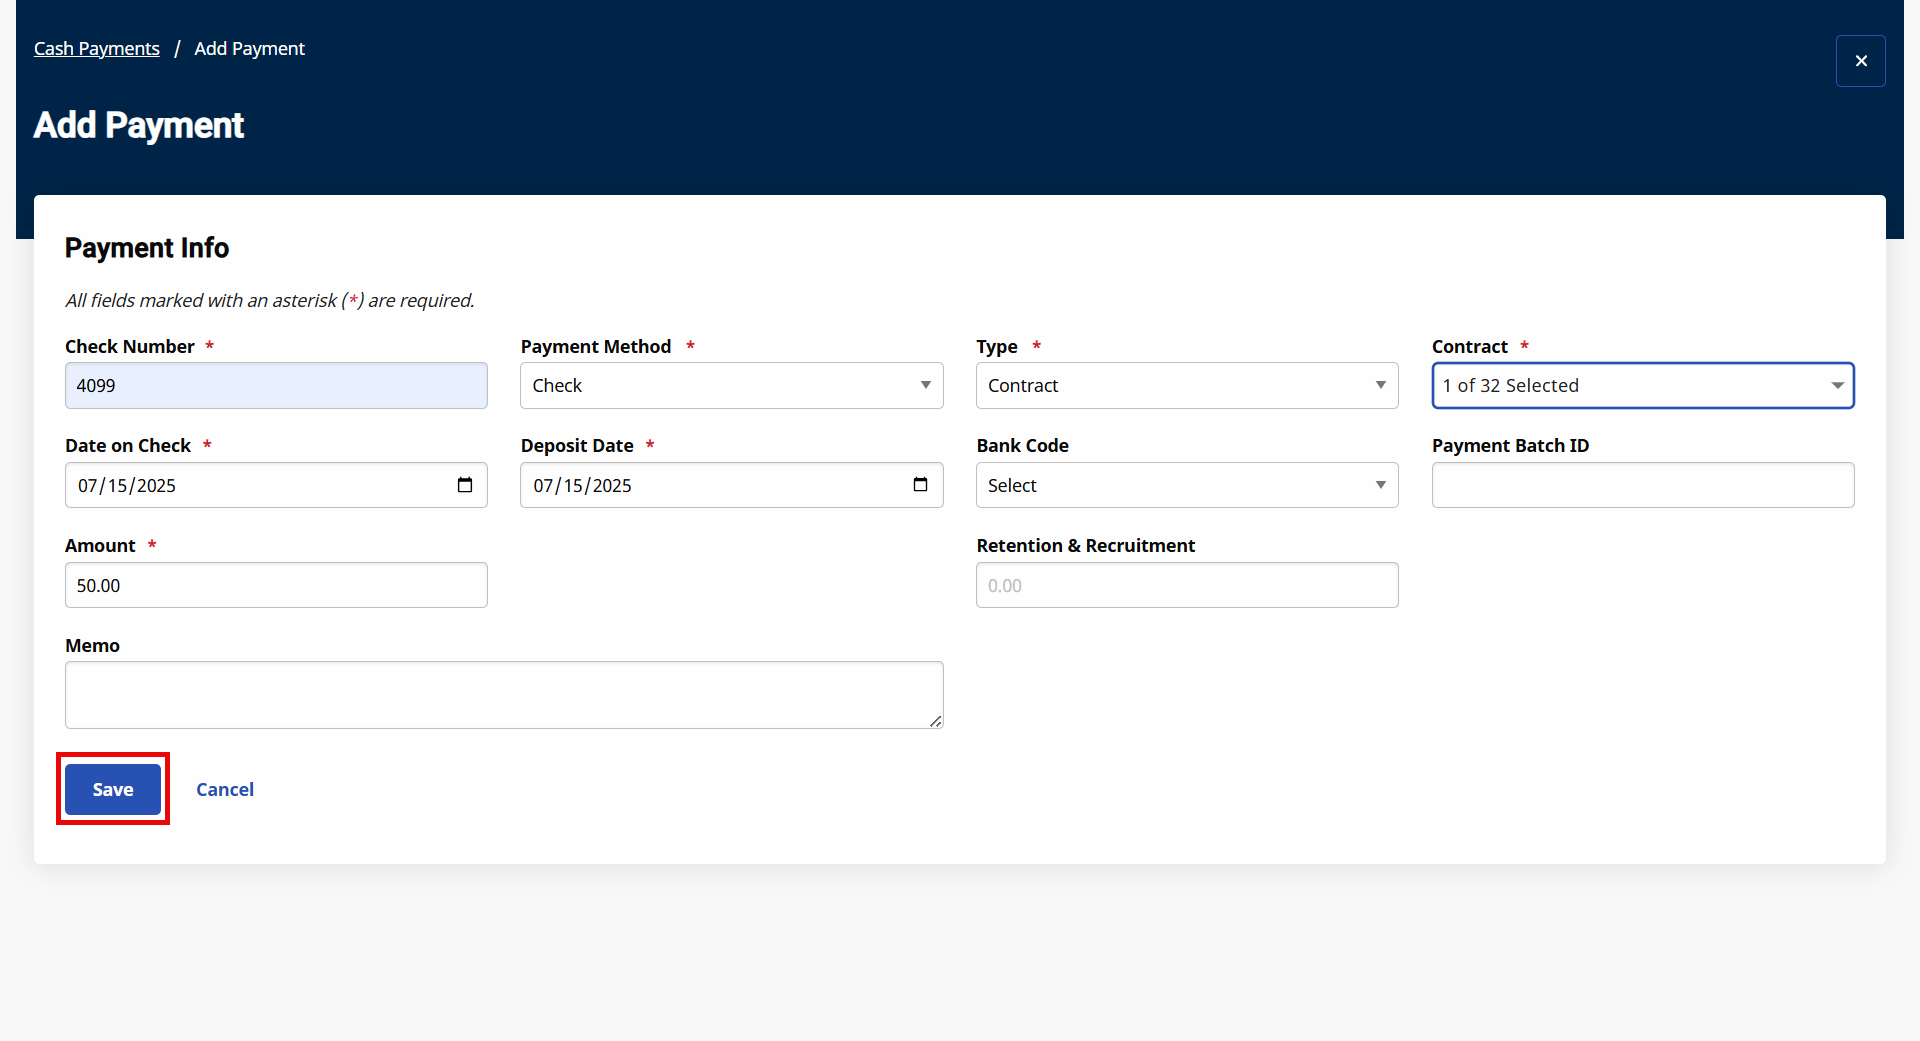Click the Deposit Date date text
Viewport: 1920px width, 1041px height.
(582, 486)
